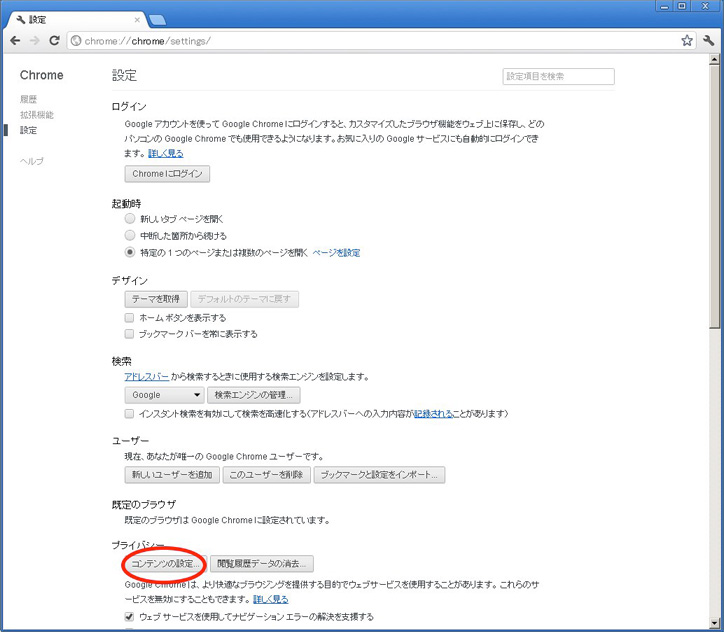Open the 記録される link
This screenshot has width=724, height=632.
click(433, 414)
